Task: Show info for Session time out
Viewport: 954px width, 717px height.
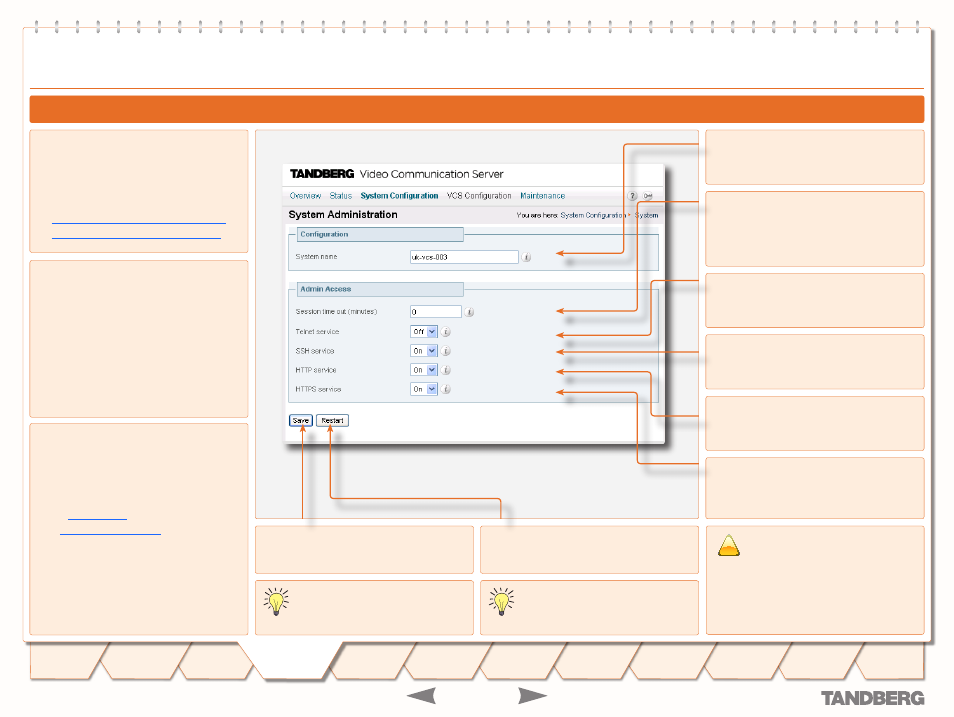Action: (469, 312)
